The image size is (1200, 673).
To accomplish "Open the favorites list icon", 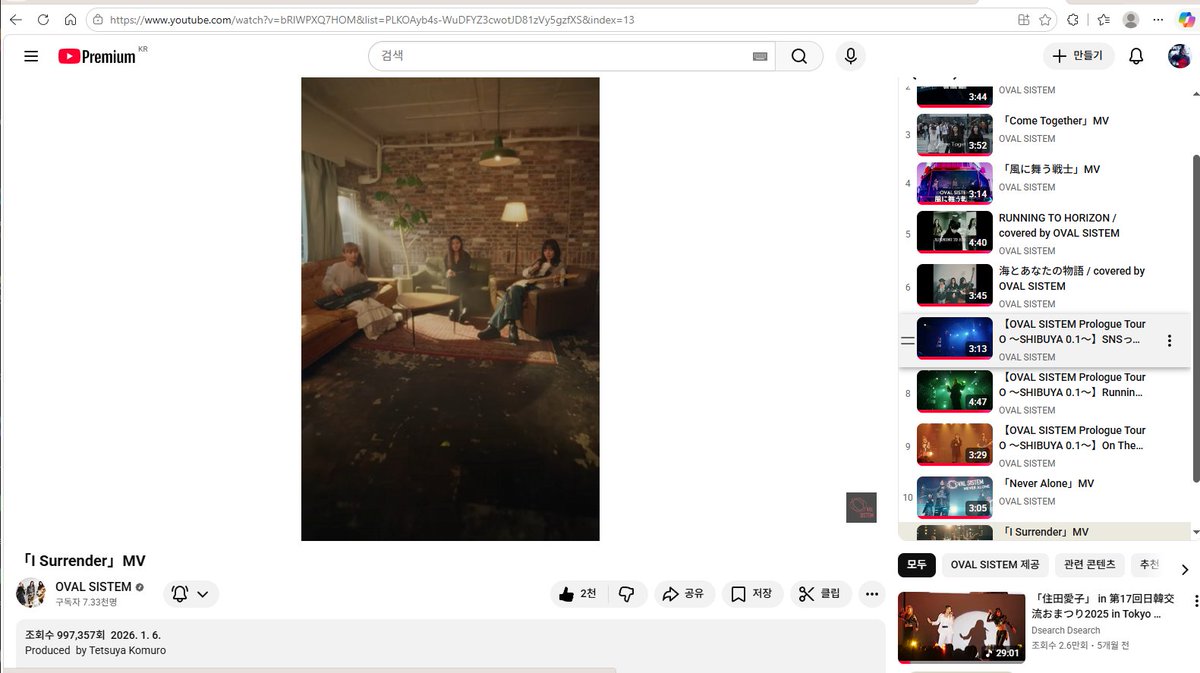I will tap(1103, 20).
